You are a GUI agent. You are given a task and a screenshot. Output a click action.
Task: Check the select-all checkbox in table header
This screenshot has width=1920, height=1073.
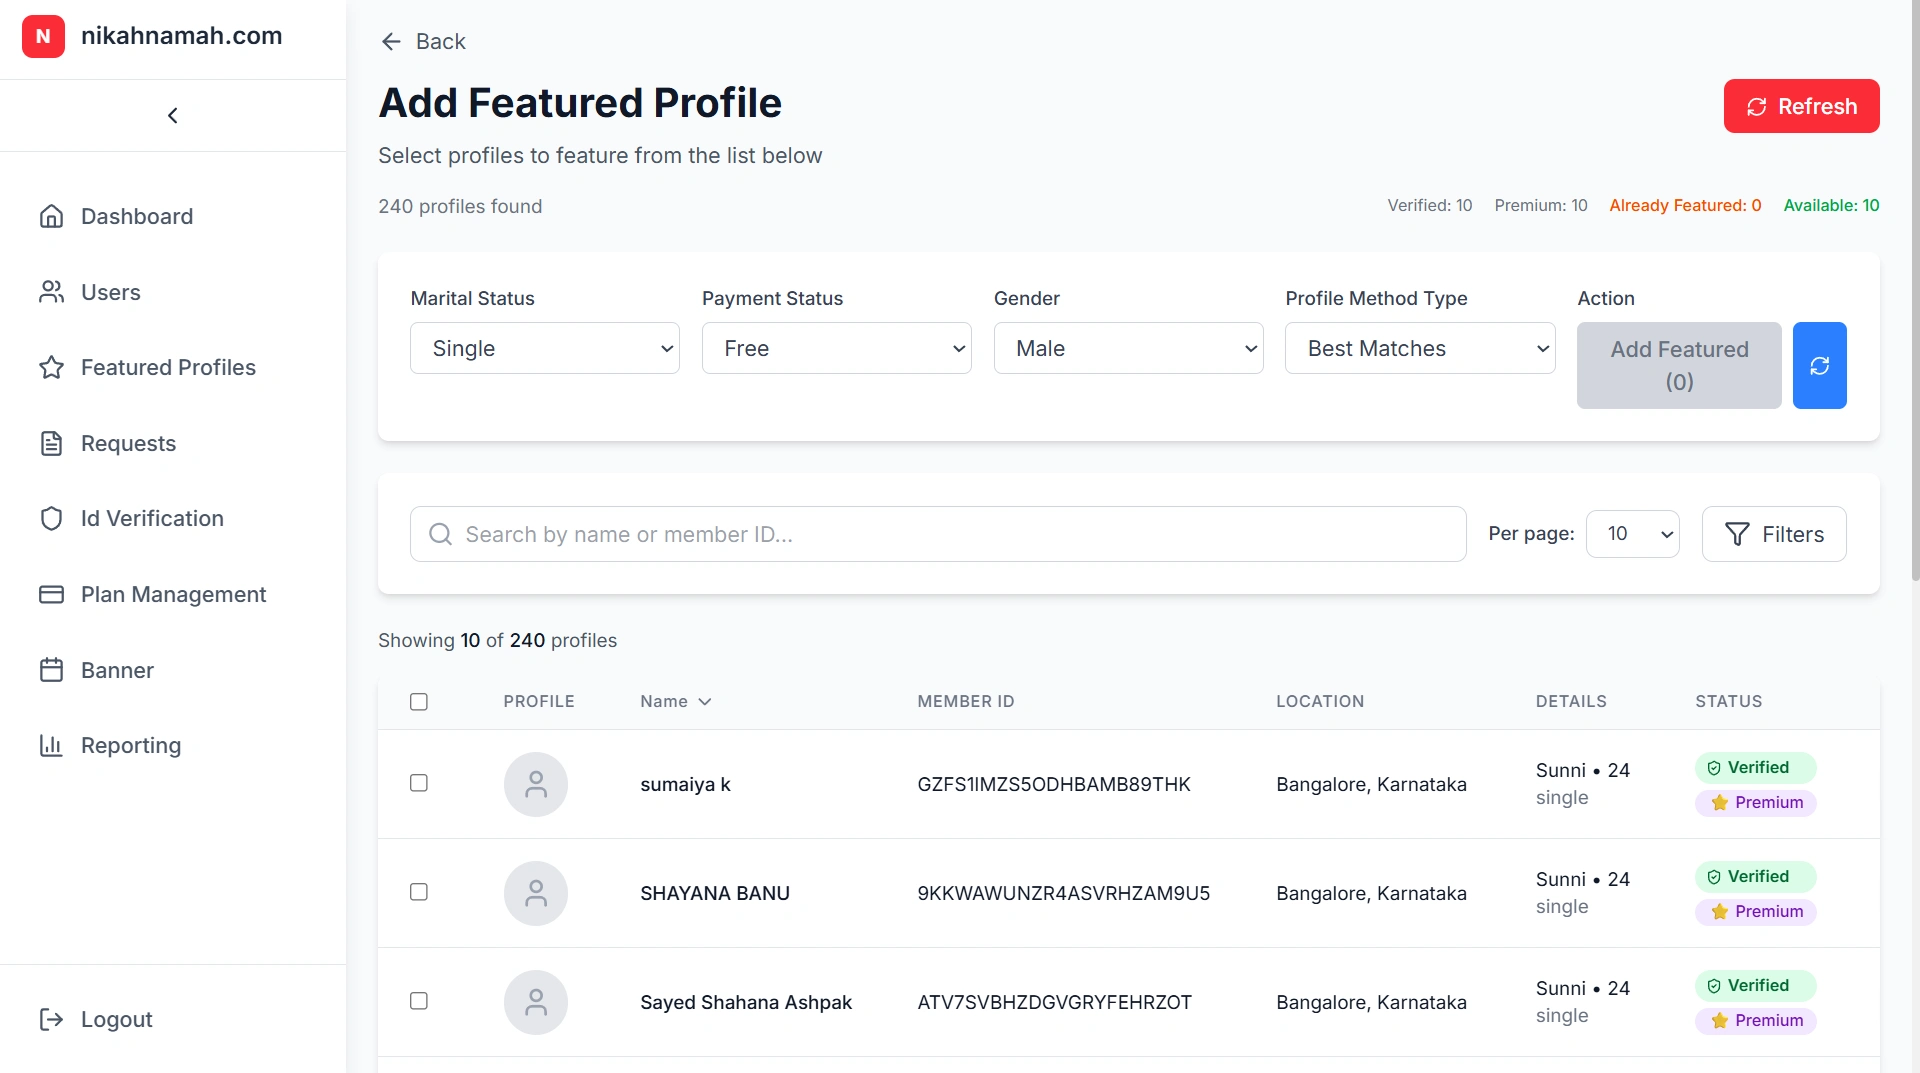coord(418,702)
